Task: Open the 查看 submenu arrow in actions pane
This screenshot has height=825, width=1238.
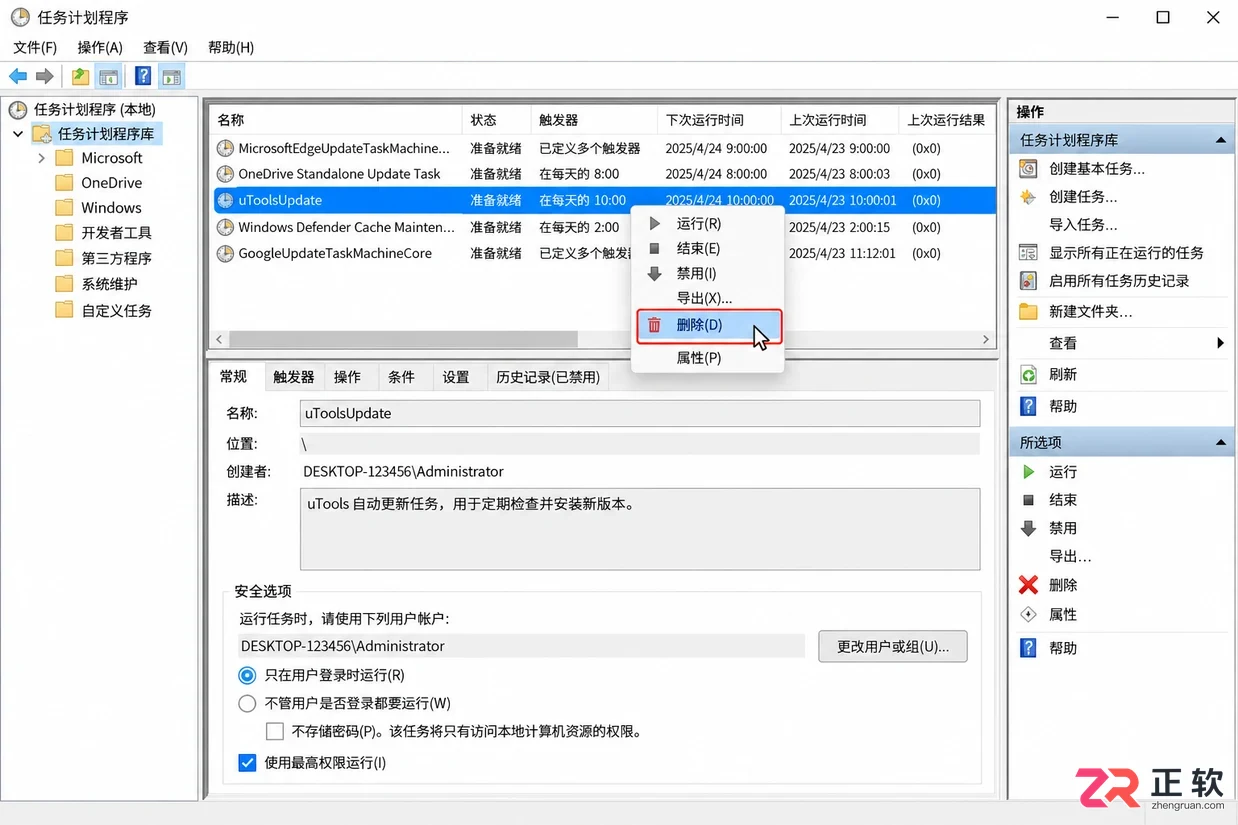Action: pyautogui.click(x=1221, y=343)
